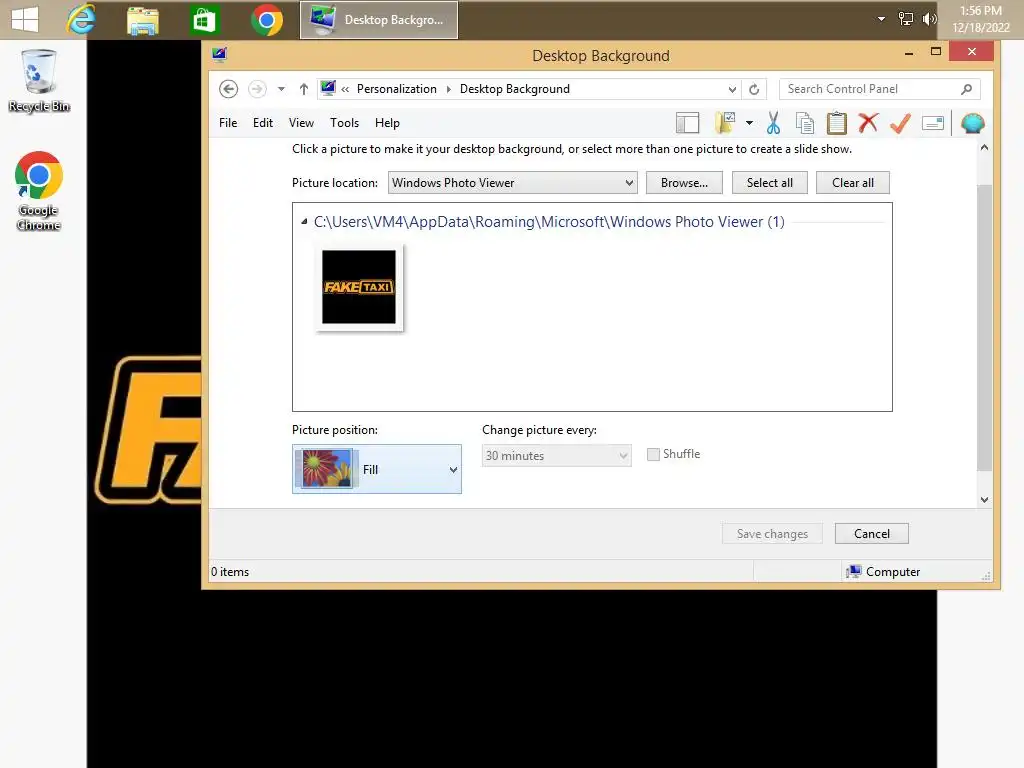Click the Copy toolbar icon
This screenshot has width=1024, height=768.
805,123
